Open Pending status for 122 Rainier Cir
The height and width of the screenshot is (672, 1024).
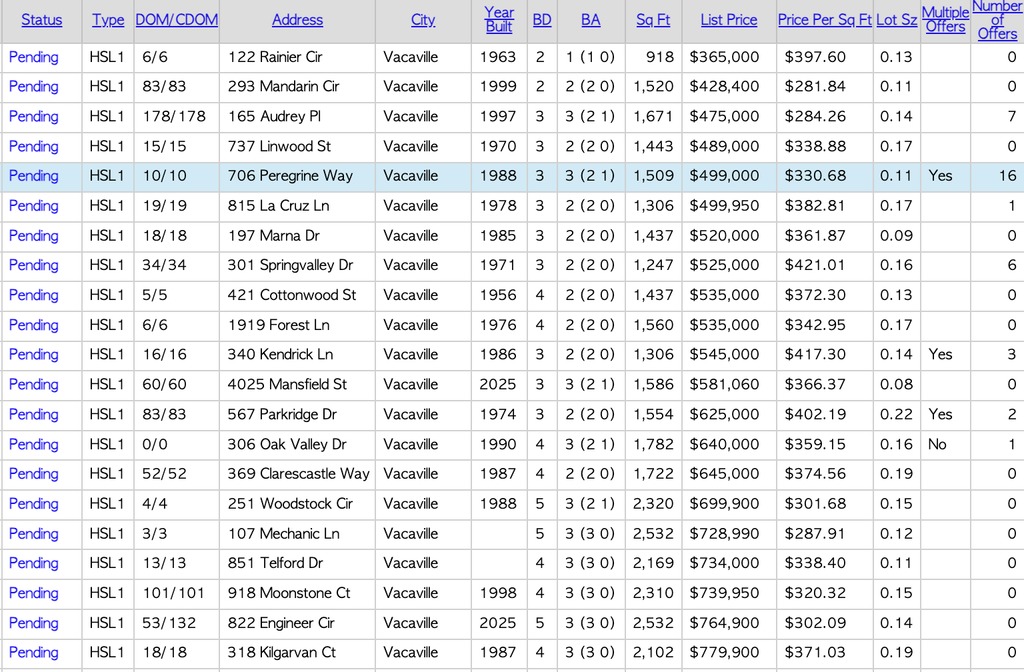34,57
